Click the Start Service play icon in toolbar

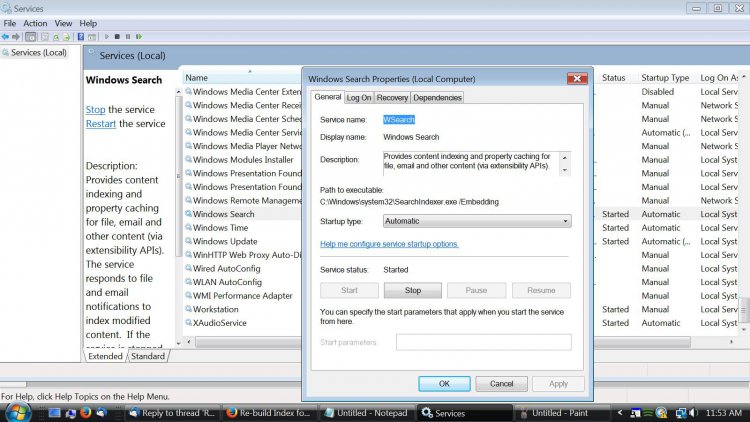pyautogui.click(x=107, y=37)
